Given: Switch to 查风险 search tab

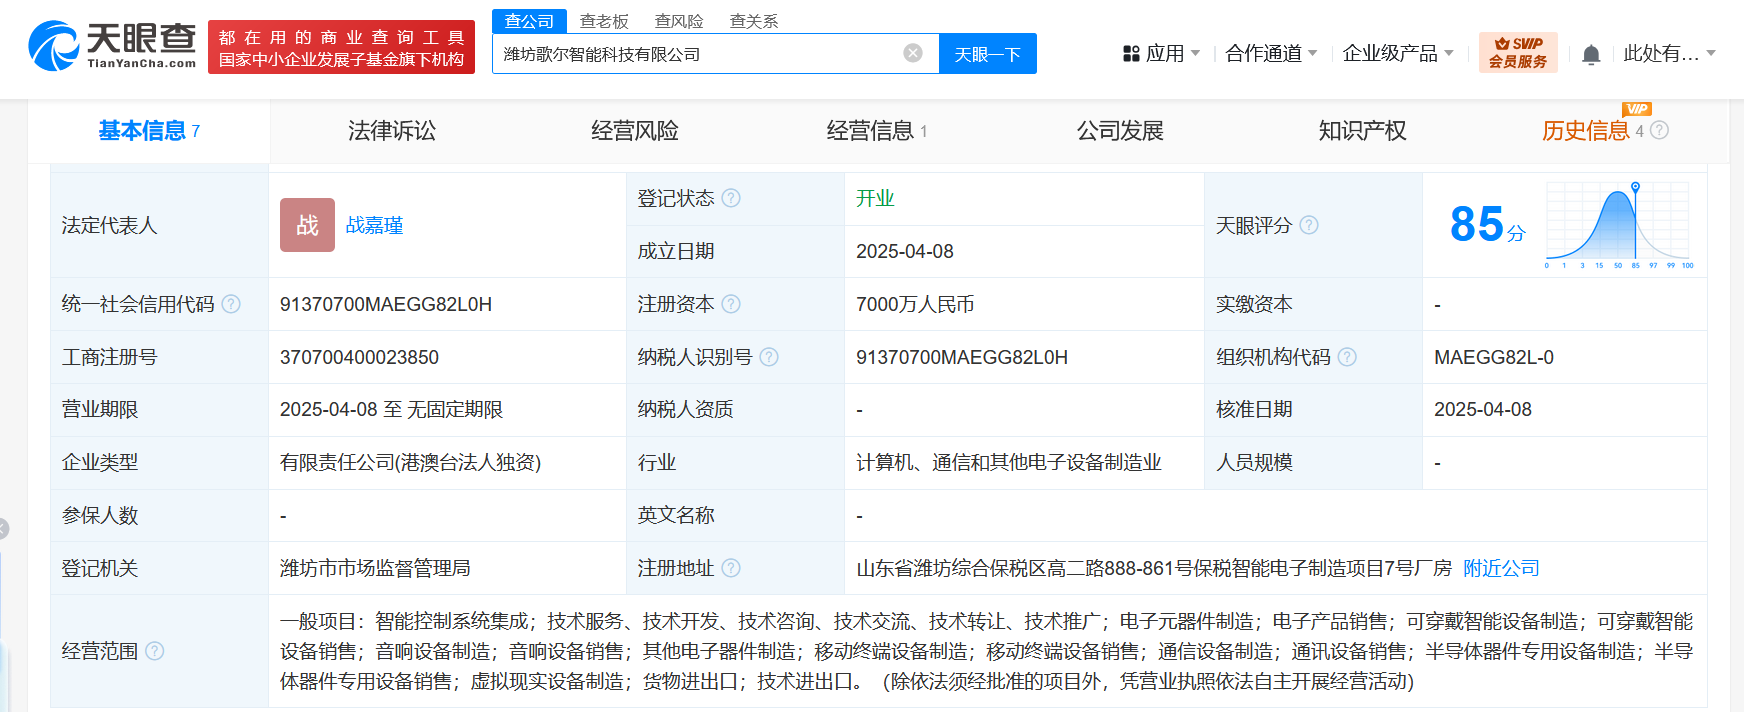Looking at the screenshot, I should (679, 21).
